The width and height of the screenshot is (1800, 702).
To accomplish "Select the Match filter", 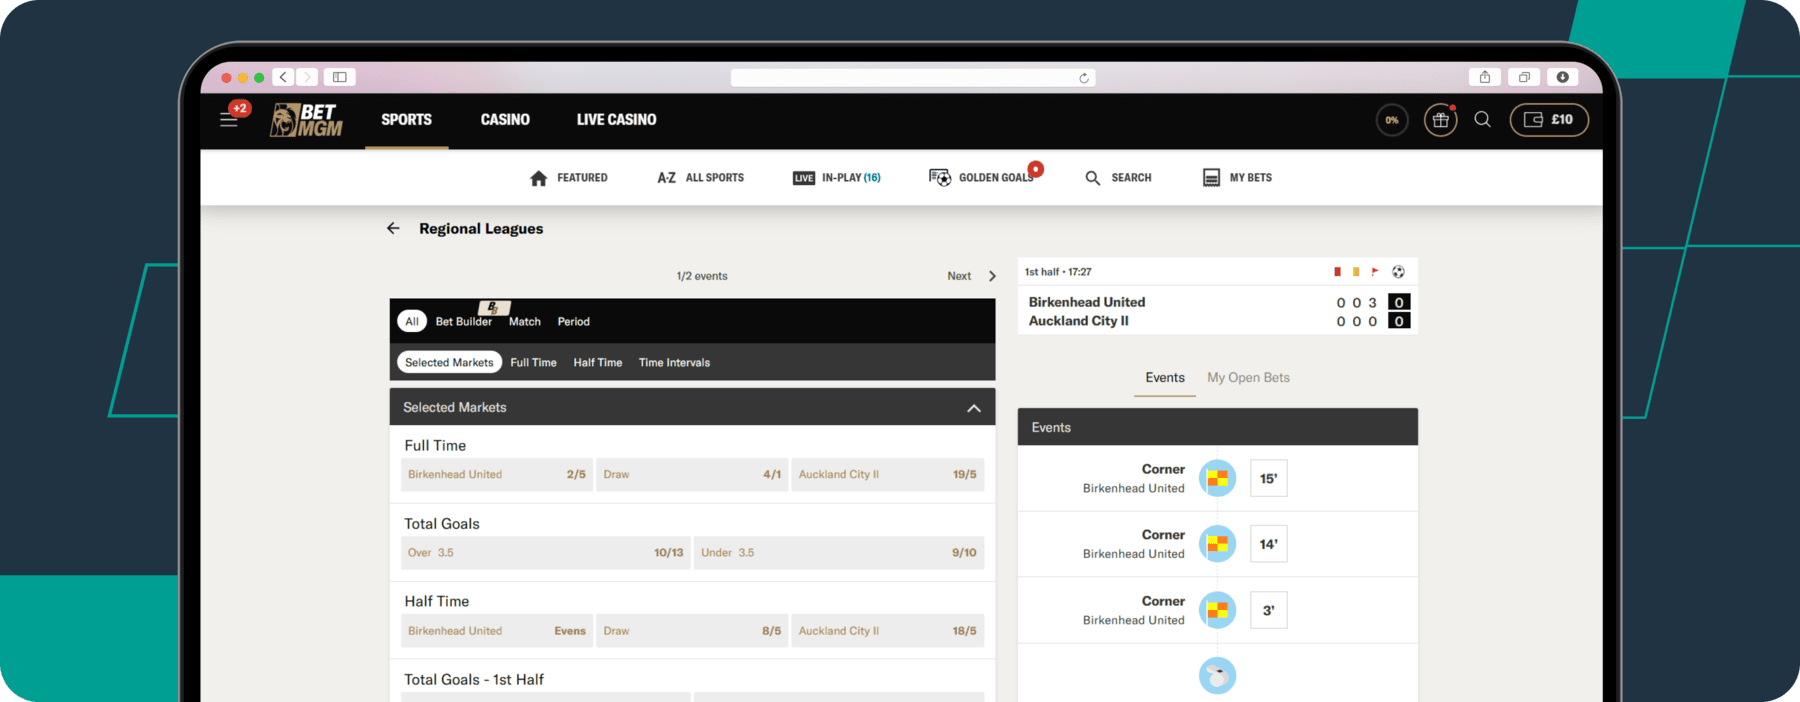I will pos(525,321).
